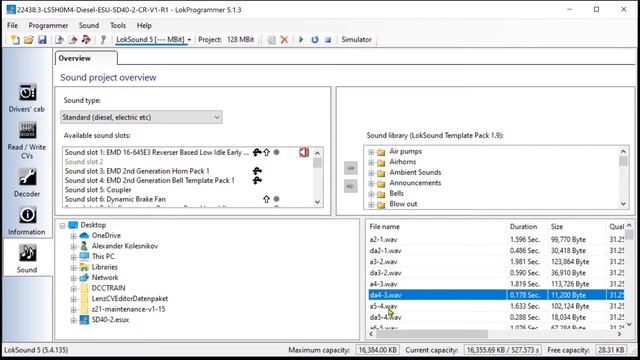Select the Sound sidebar panel
Image resolution: width=640 pixels, height=360 pixels.
[x=27, y=258]
